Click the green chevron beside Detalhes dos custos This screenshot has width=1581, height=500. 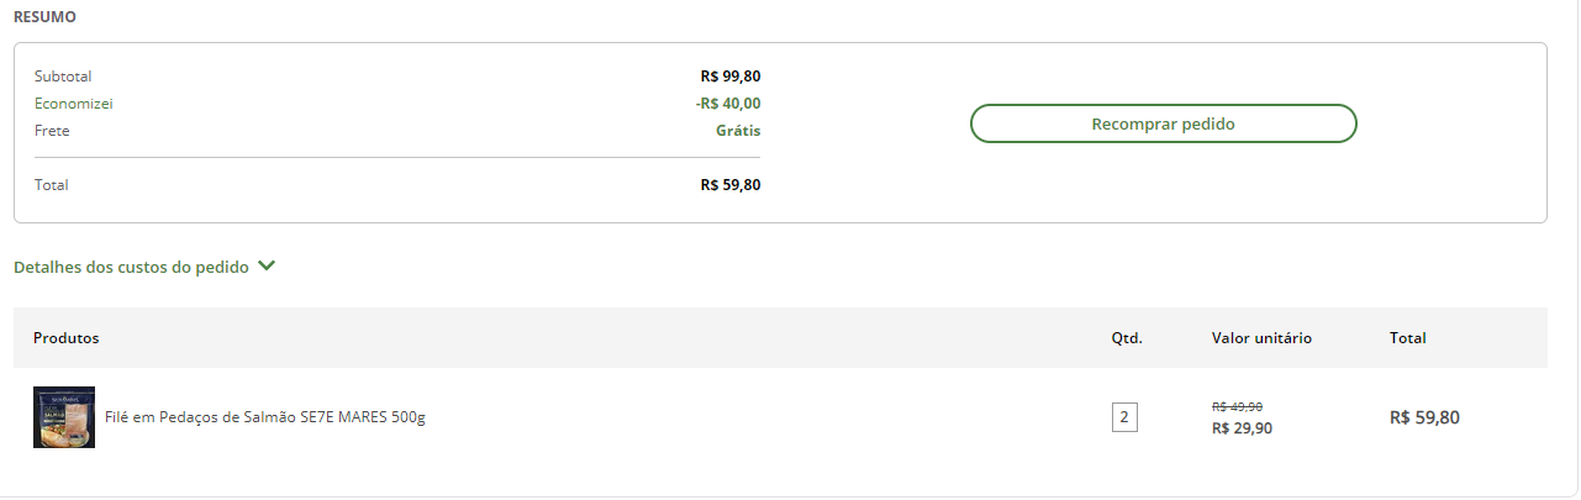point(266,266)
